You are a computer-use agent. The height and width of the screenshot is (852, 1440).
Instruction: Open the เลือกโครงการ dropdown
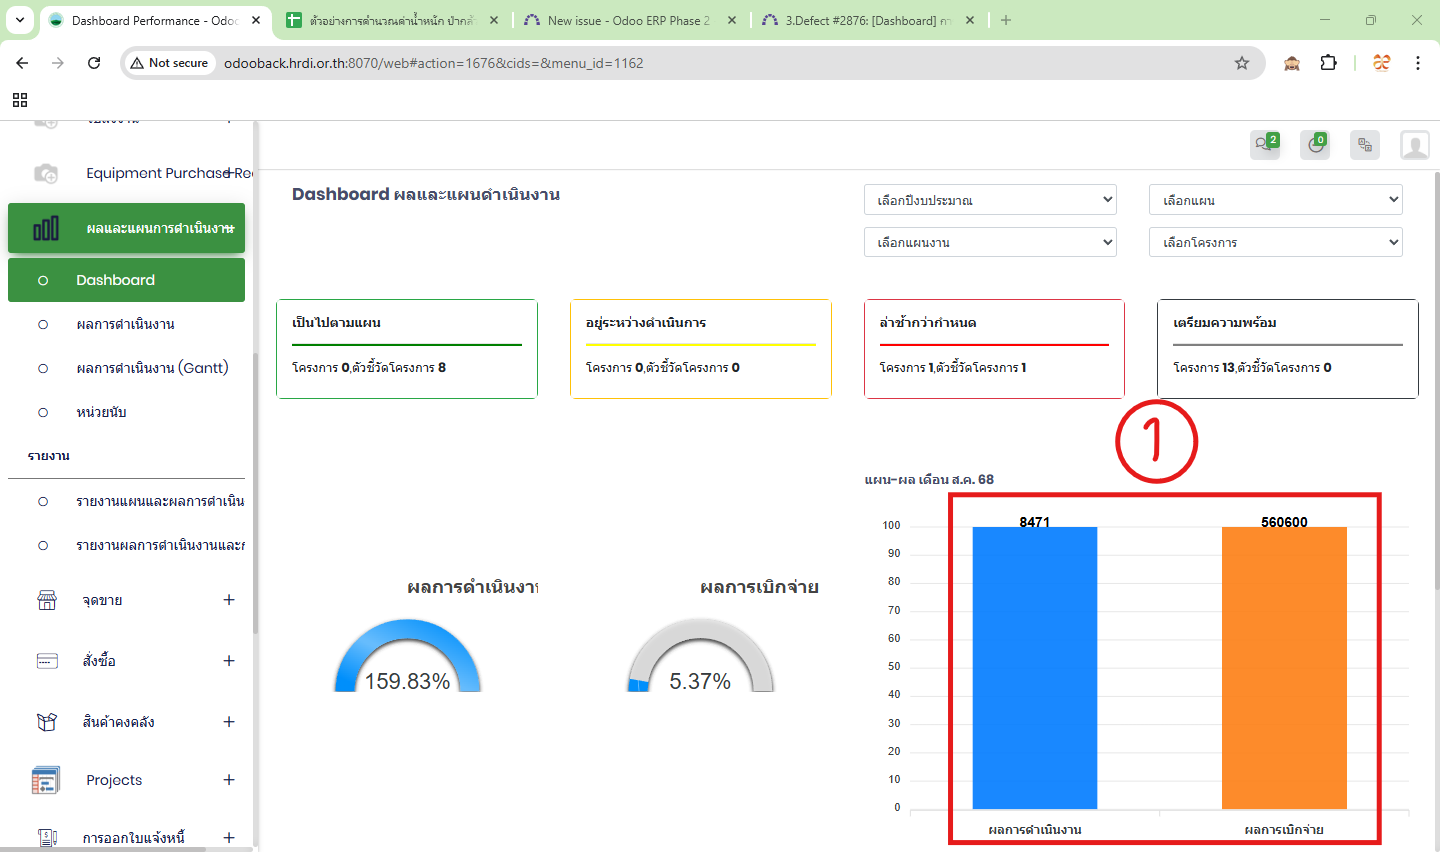click(x=1275, y=242)
